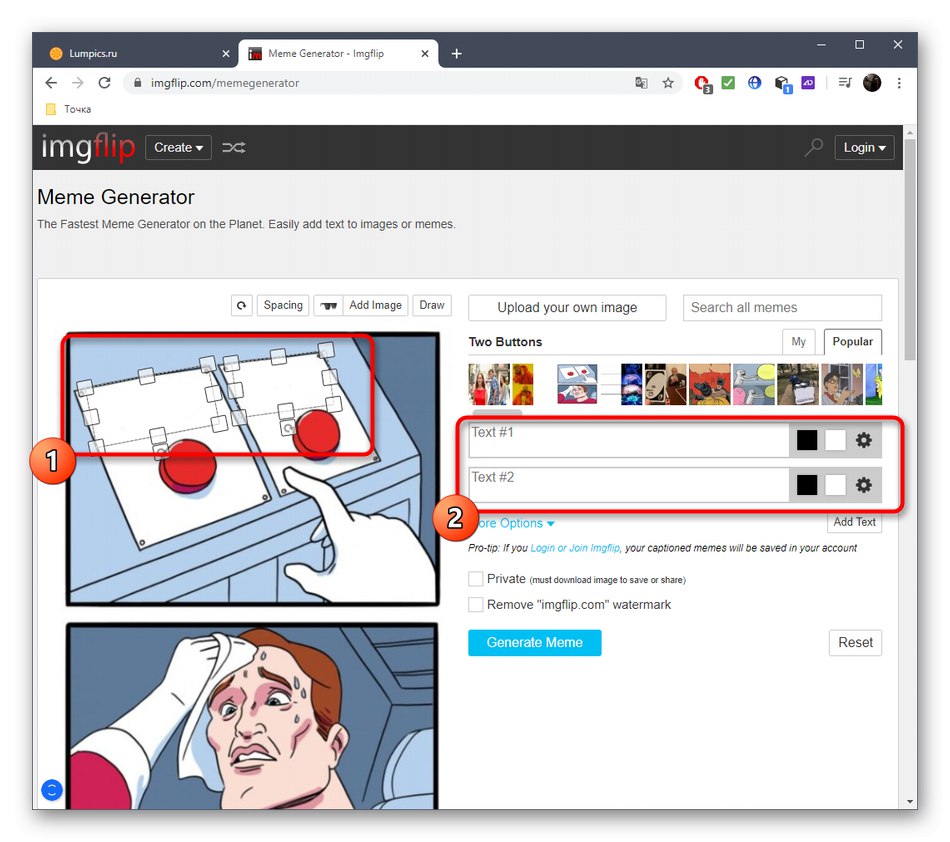The height and width of the screenshot is (842, 950).
Task: Open the Точка bookmark folder
Action: tap(69, 109)
